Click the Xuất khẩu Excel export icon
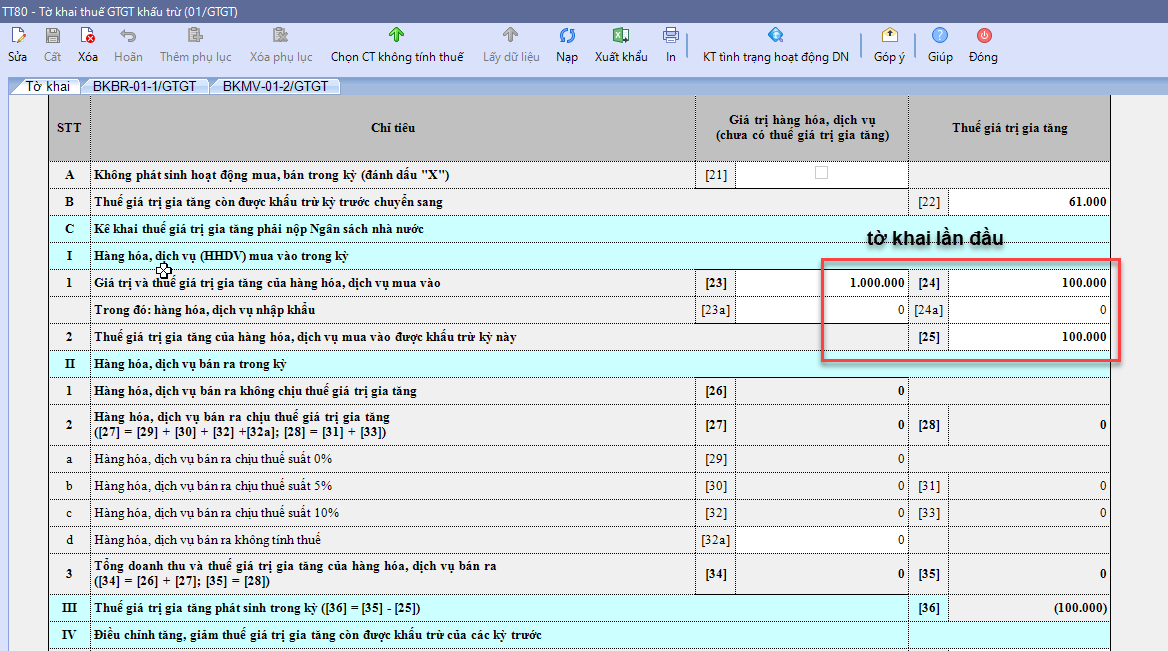The width and height of the screenshot is (1168, 651). click(620, 36)
